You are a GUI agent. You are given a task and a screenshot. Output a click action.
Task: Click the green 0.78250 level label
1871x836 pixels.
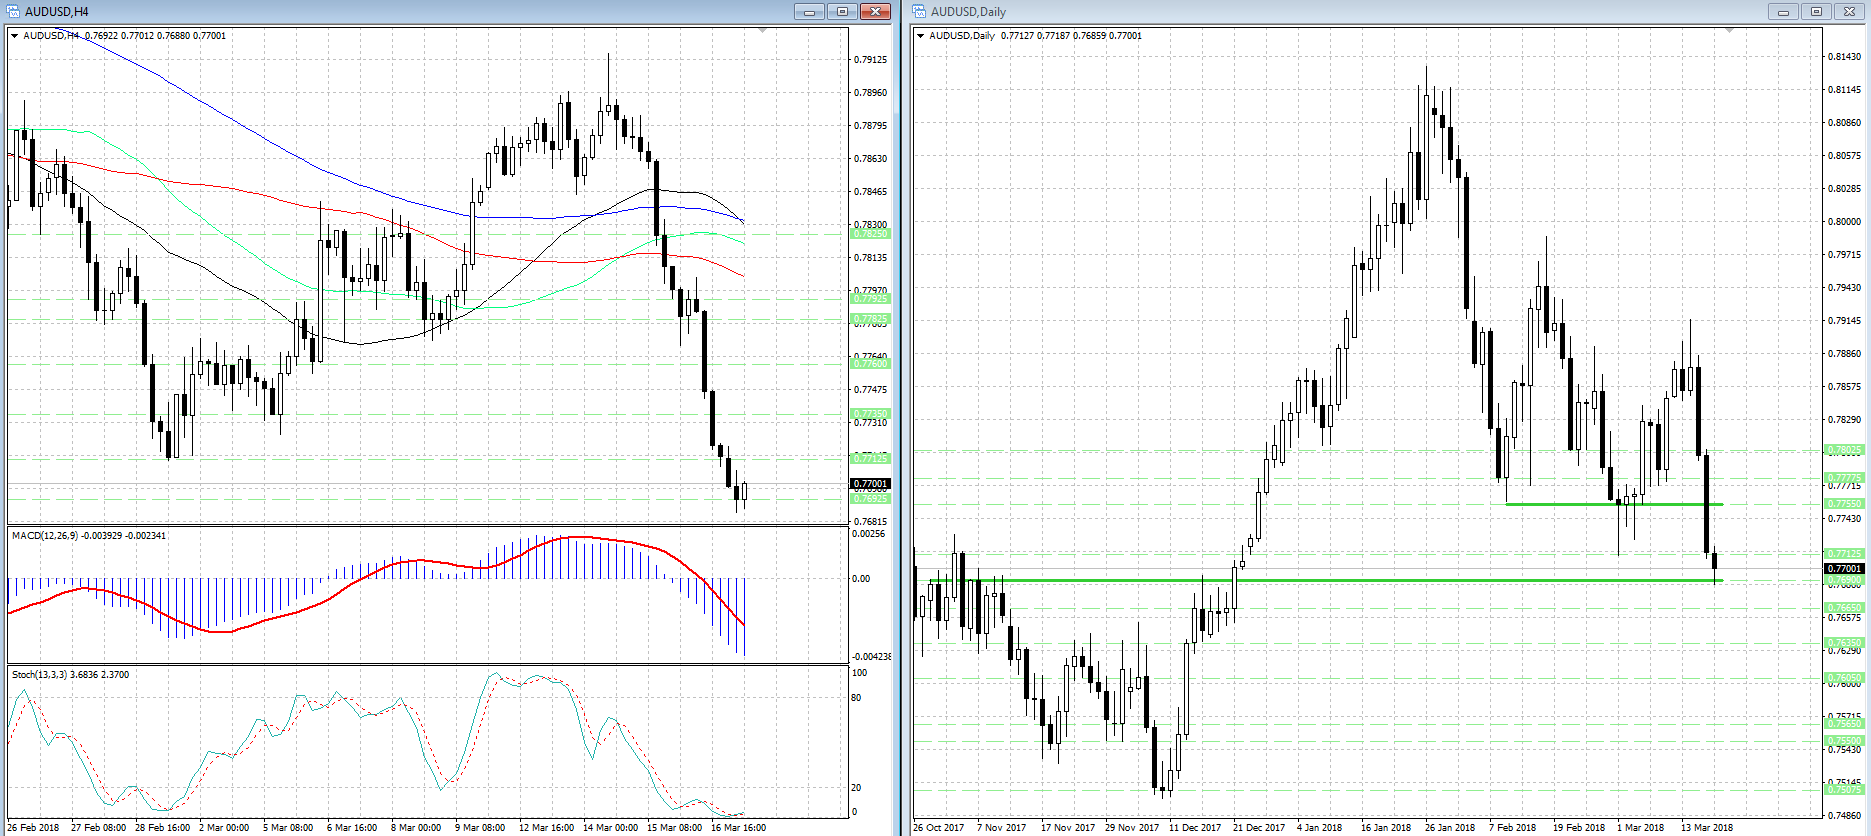[870, 234]
